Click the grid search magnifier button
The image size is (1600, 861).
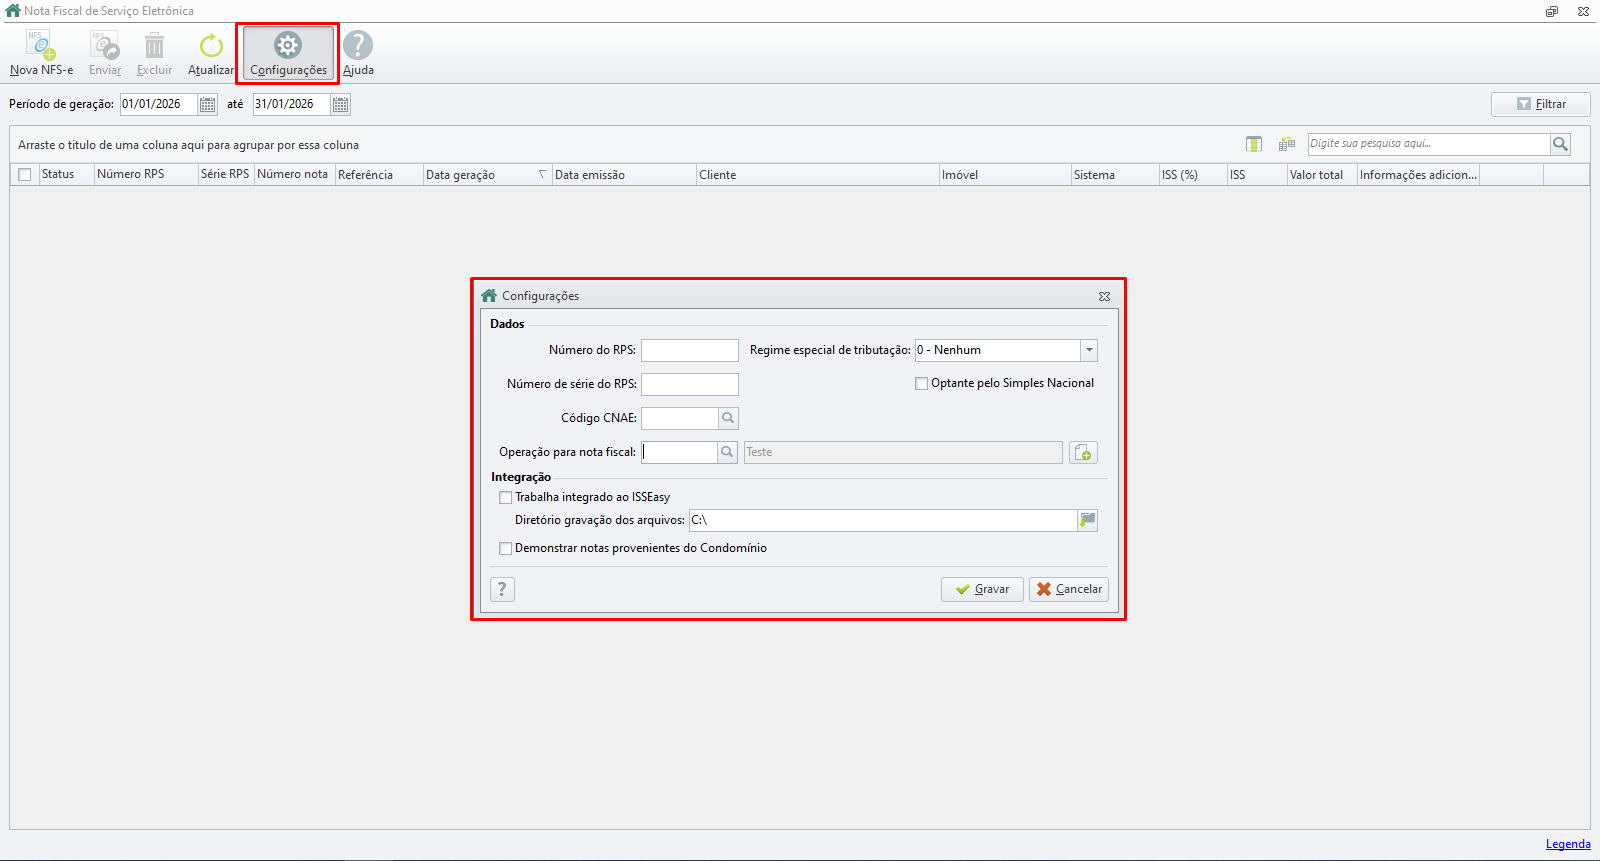(x=1560, y=144)
